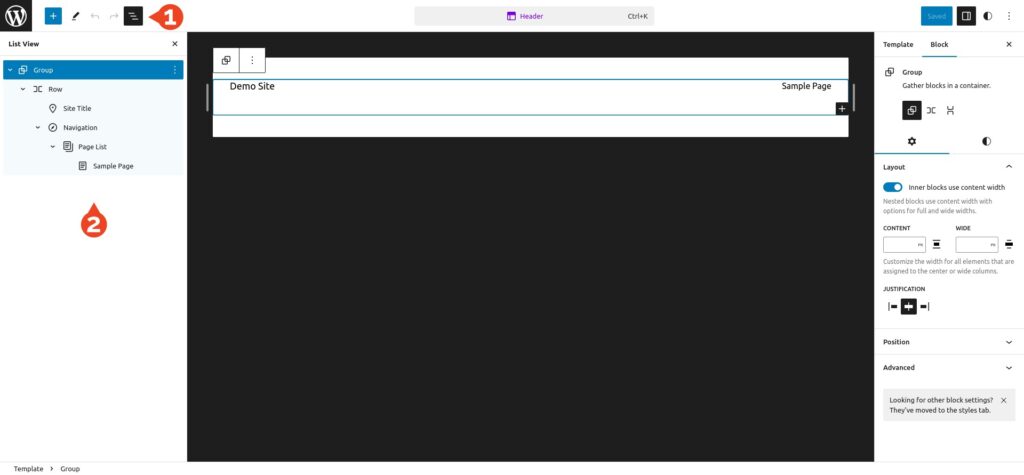Open the Settings gear tab
The height and width of the screenshot is (475, 1024).
pyautogui.click(x=912, y=141)
